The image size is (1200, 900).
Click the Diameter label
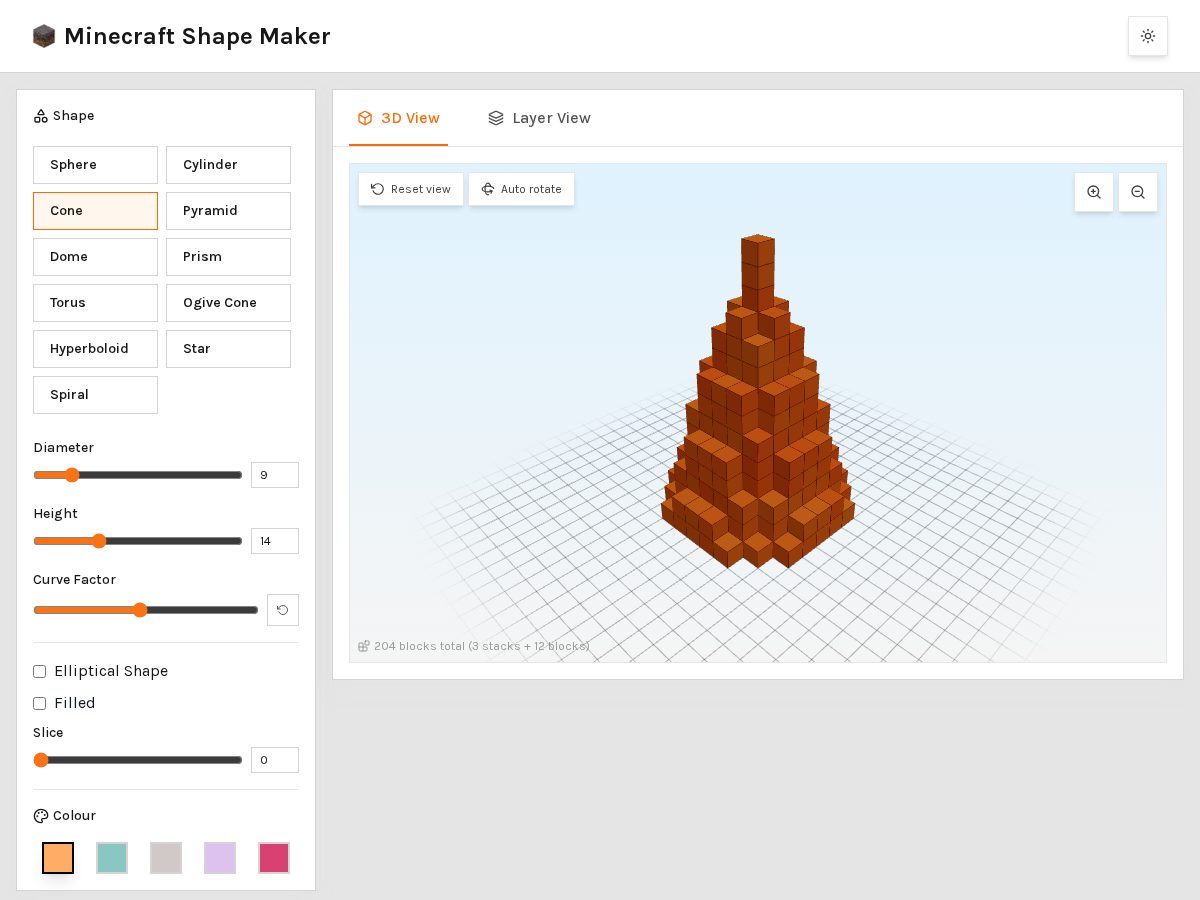[x=64, y=448]
